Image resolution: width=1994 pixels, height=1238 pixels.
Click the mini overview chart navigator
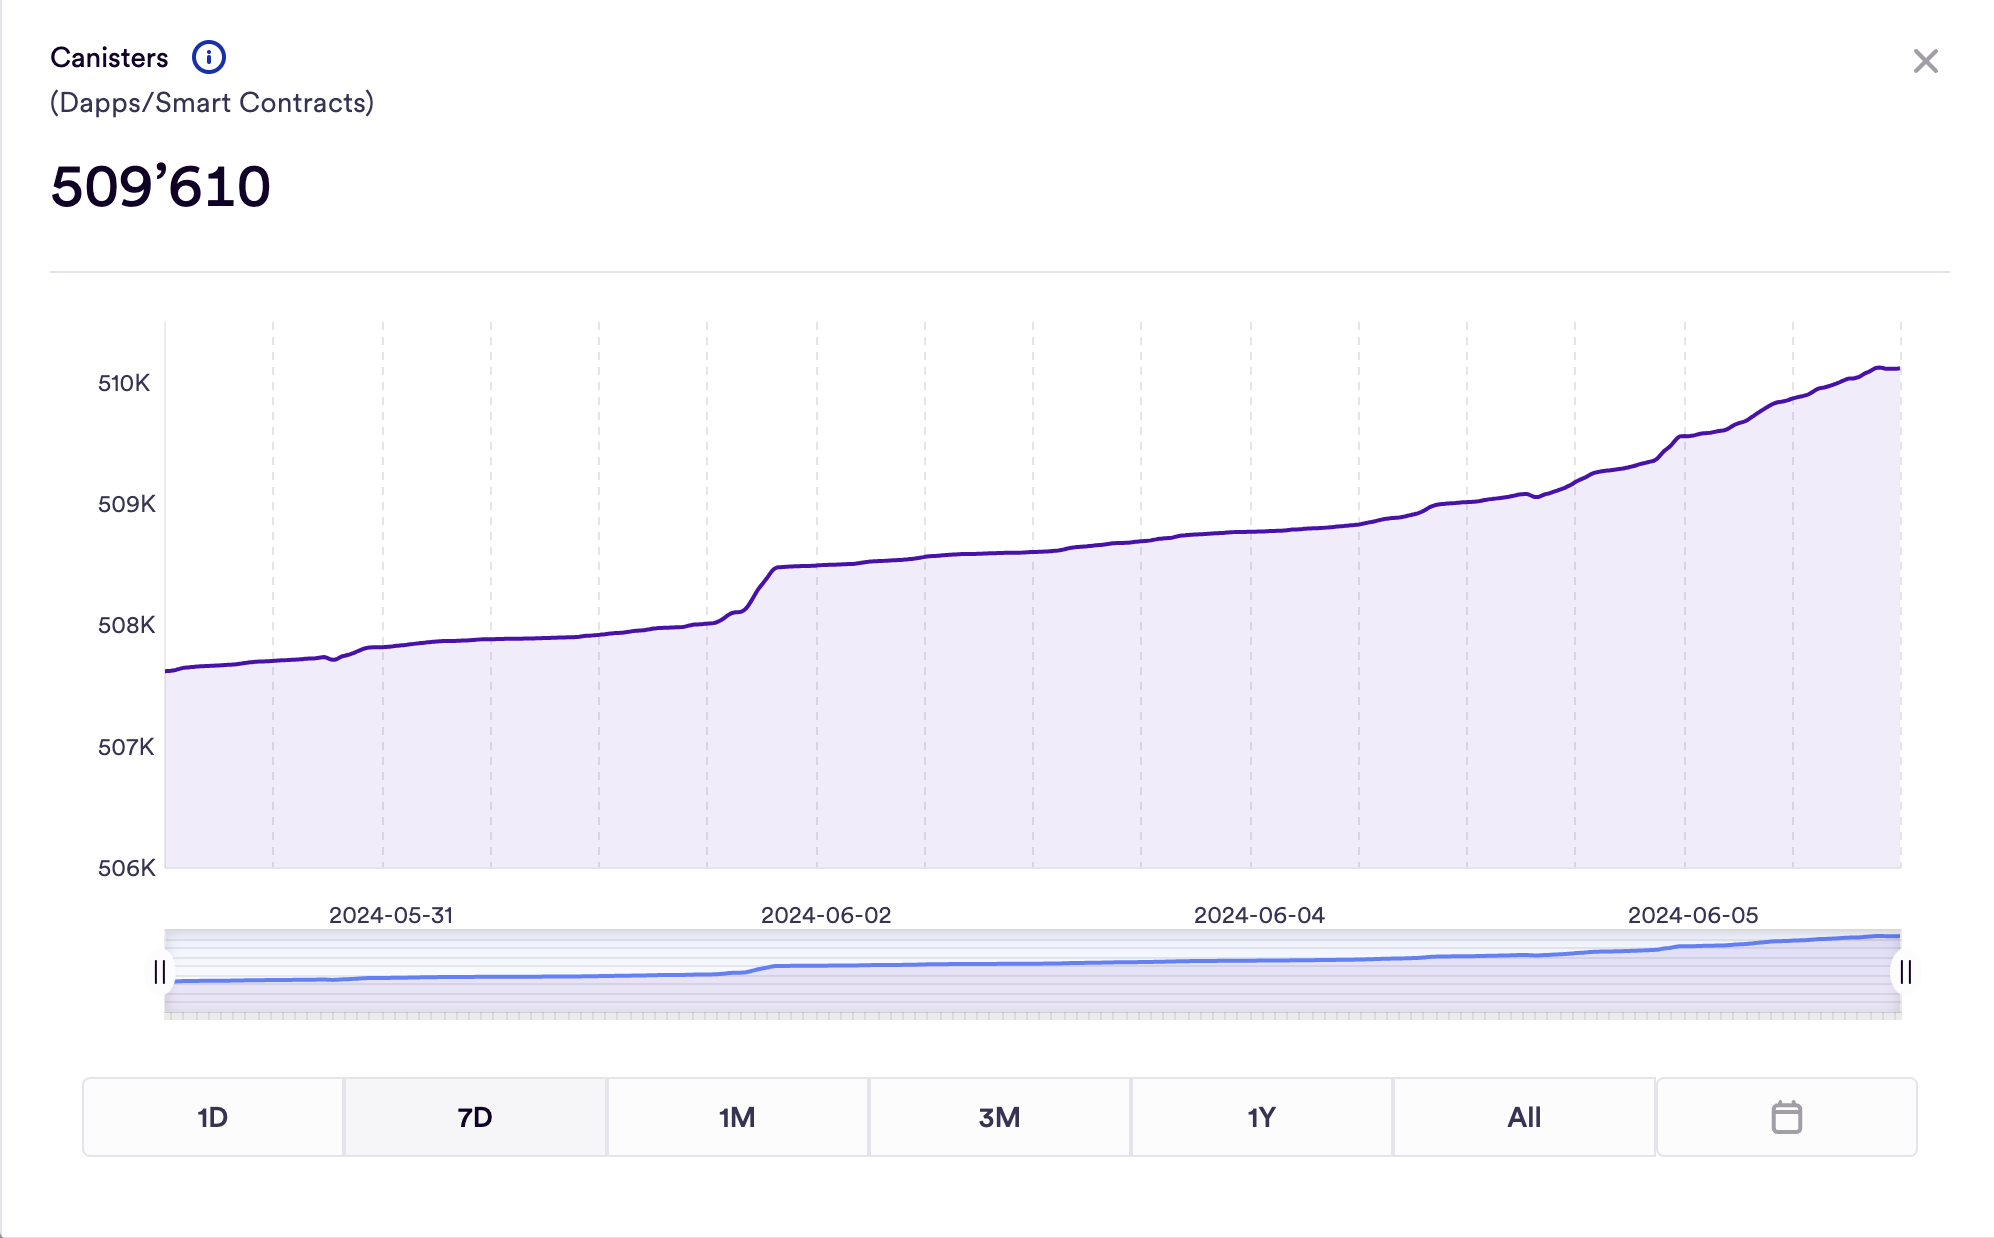(1032, 974)
